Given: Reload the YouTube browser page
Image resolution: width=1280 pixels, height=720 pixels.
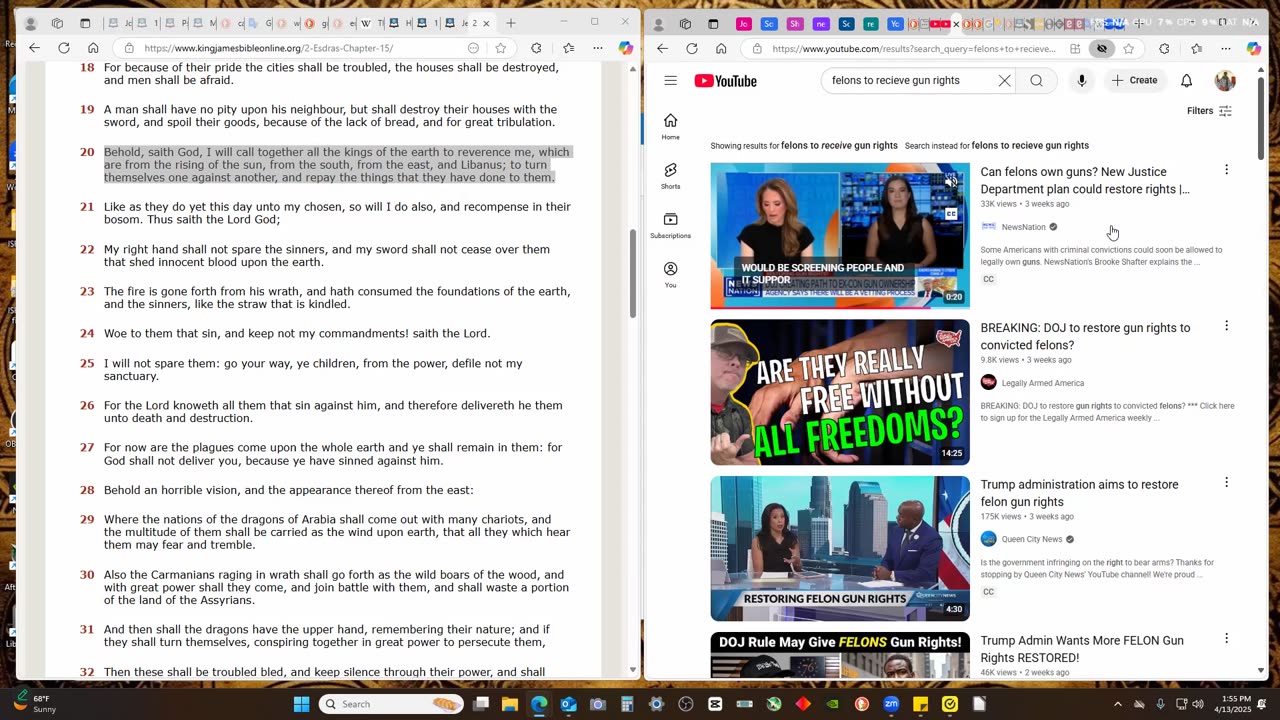Looking at the screenshot, I should click(692, 48).
